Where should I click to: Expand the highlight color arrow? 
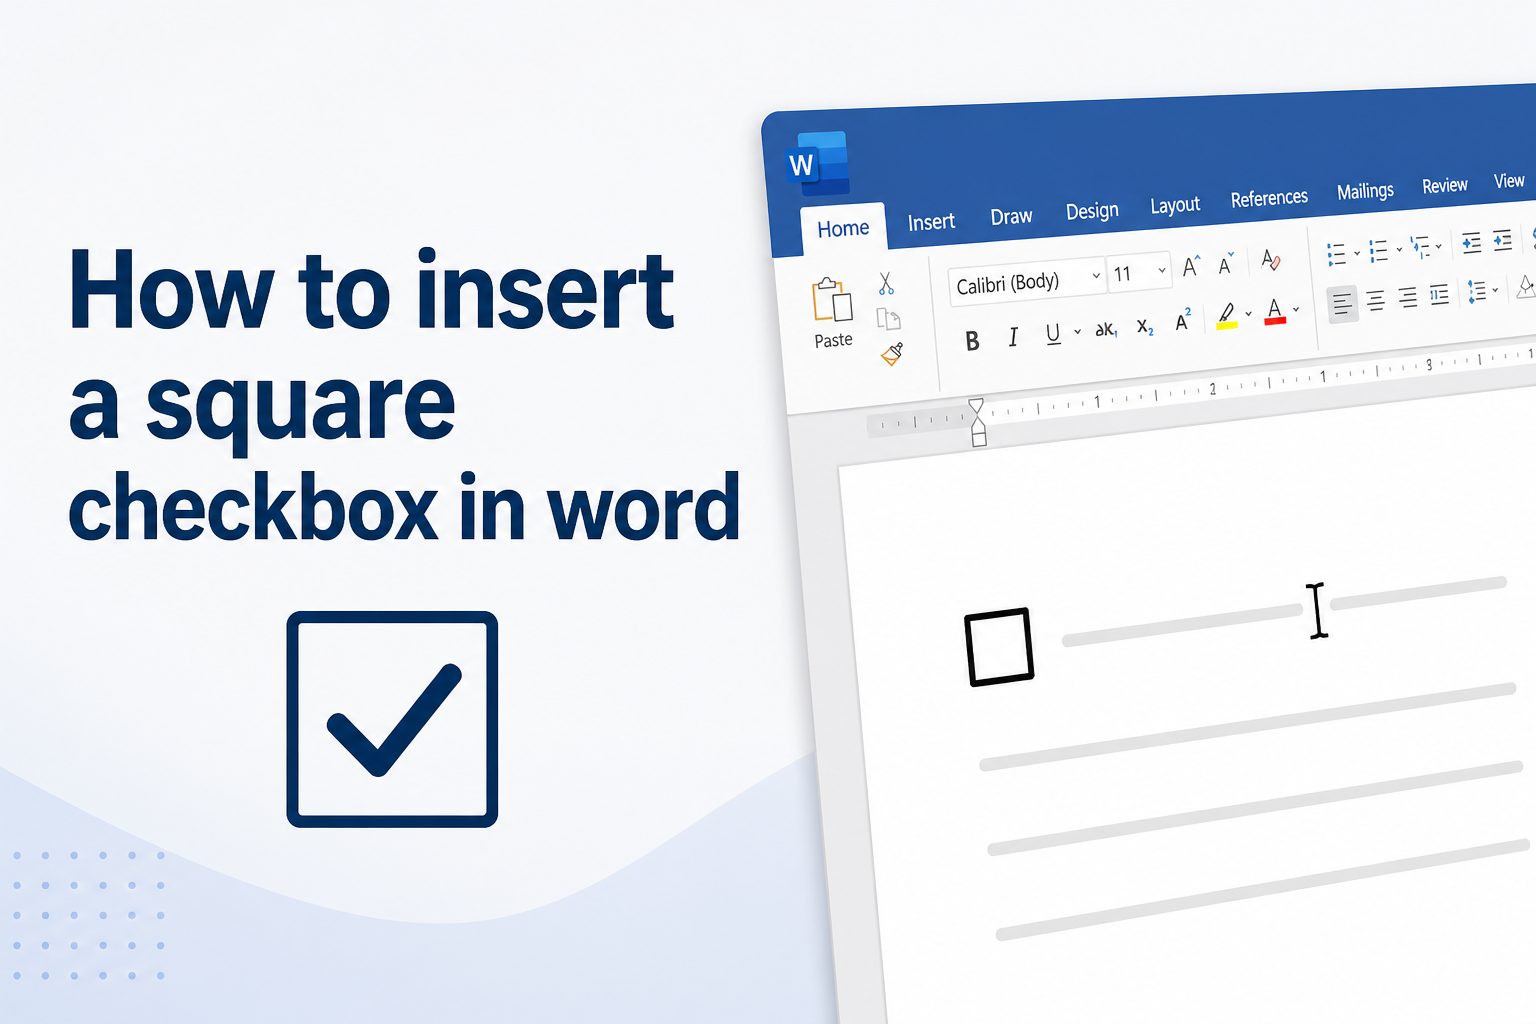1248,314
